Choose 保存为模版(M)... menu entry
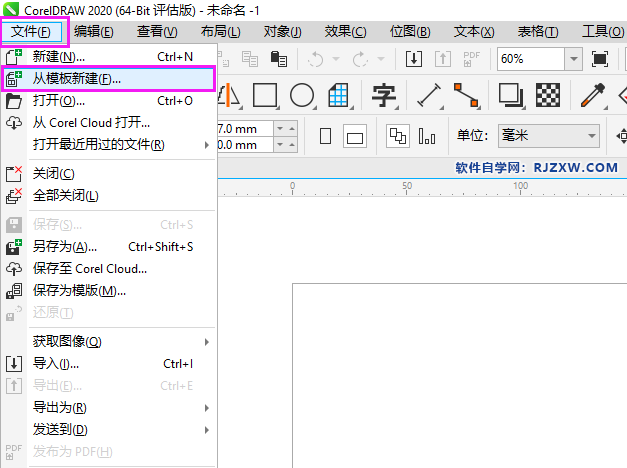The width and height of the screenshot is (627, 468). click(x=109, y=291)
